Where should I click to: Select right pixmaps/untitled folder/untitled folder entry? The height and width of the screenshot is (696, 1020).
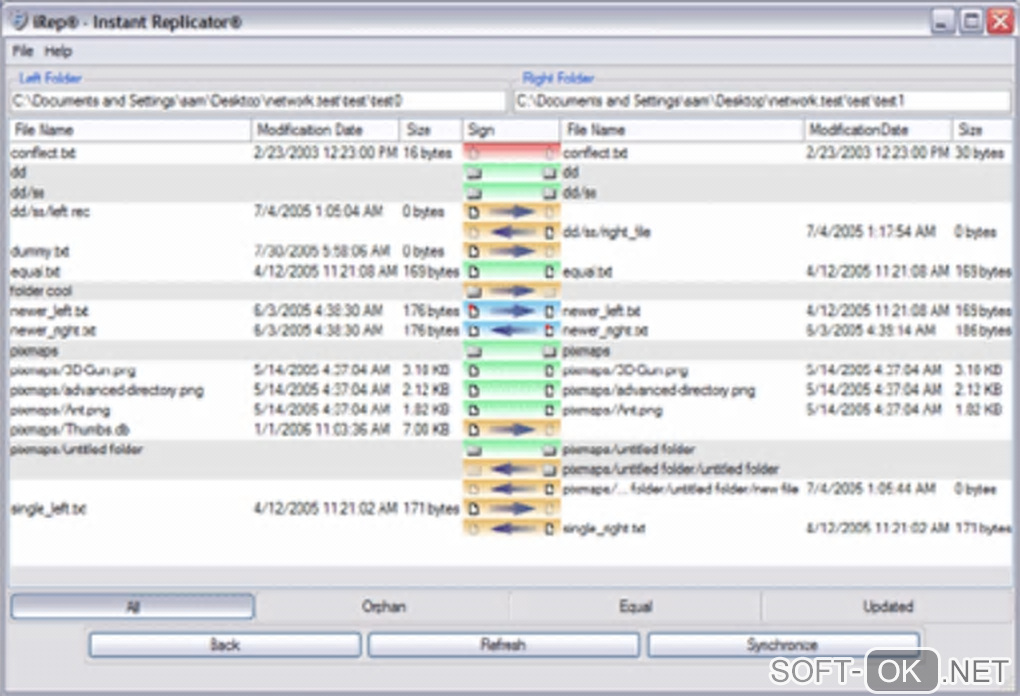(671, 470)
